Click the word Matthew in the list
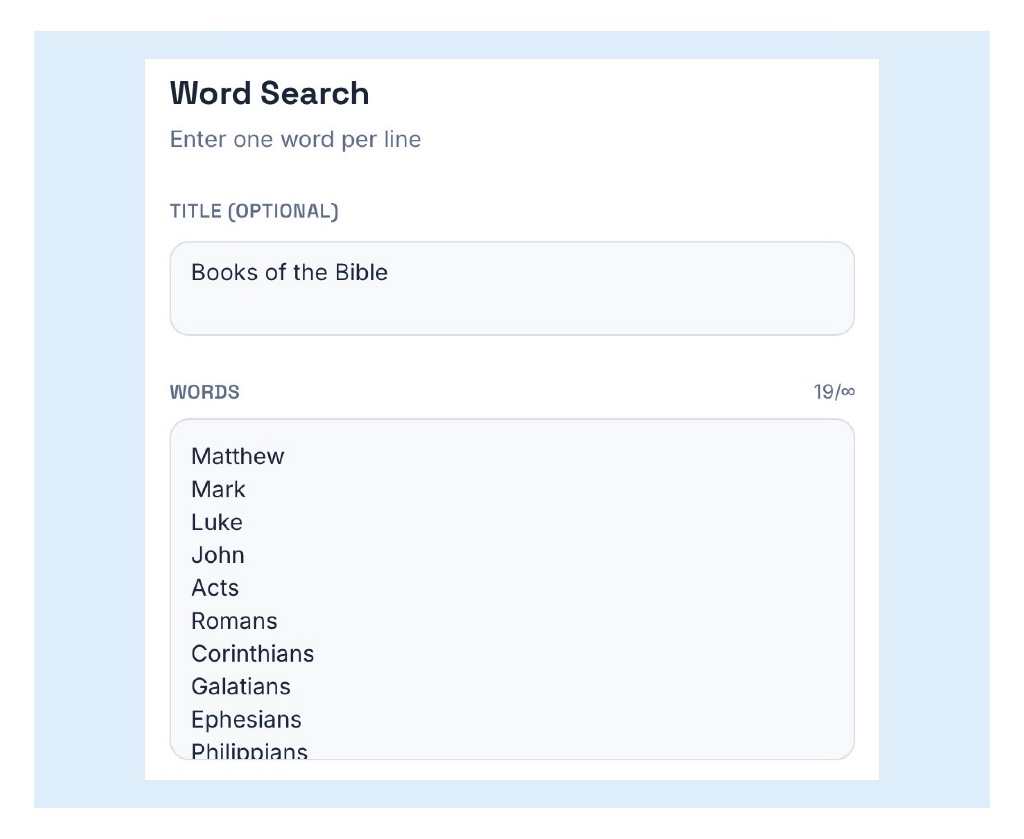This screenshot has height=839, width=1024. [238, 456]
